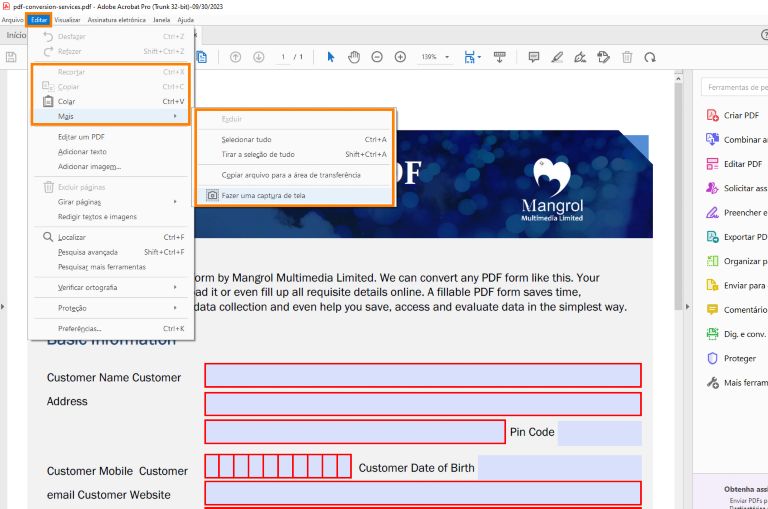Choose Selecionar tudo in submenu

pos(295,140)
